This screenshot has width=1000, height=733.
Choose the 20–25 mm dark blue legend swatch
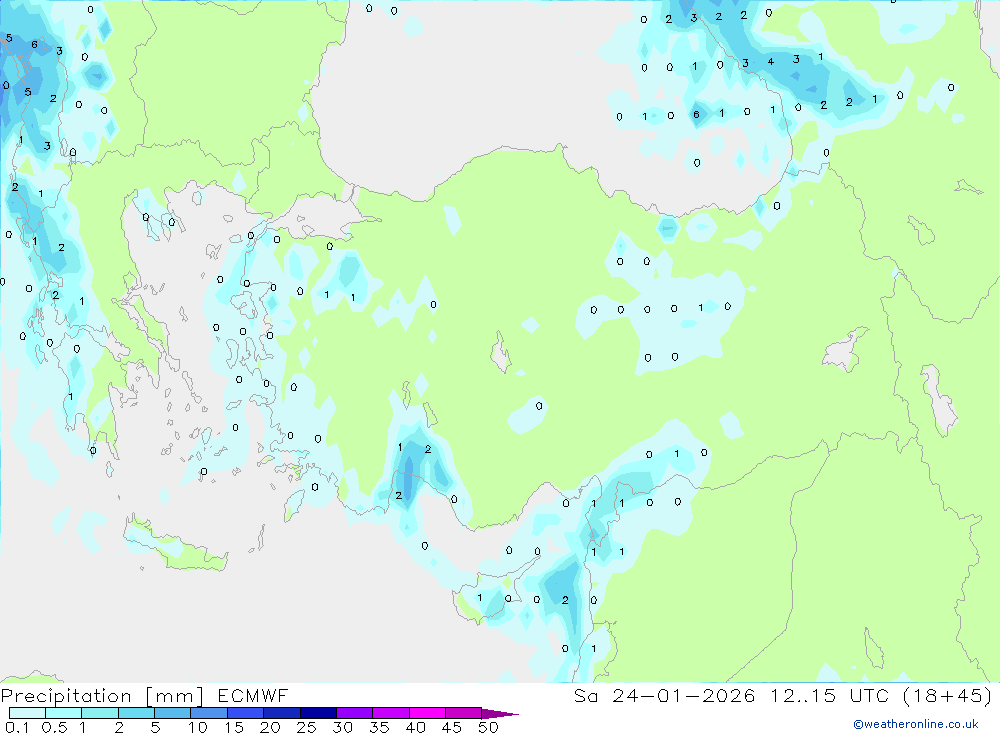coord(281,713)
